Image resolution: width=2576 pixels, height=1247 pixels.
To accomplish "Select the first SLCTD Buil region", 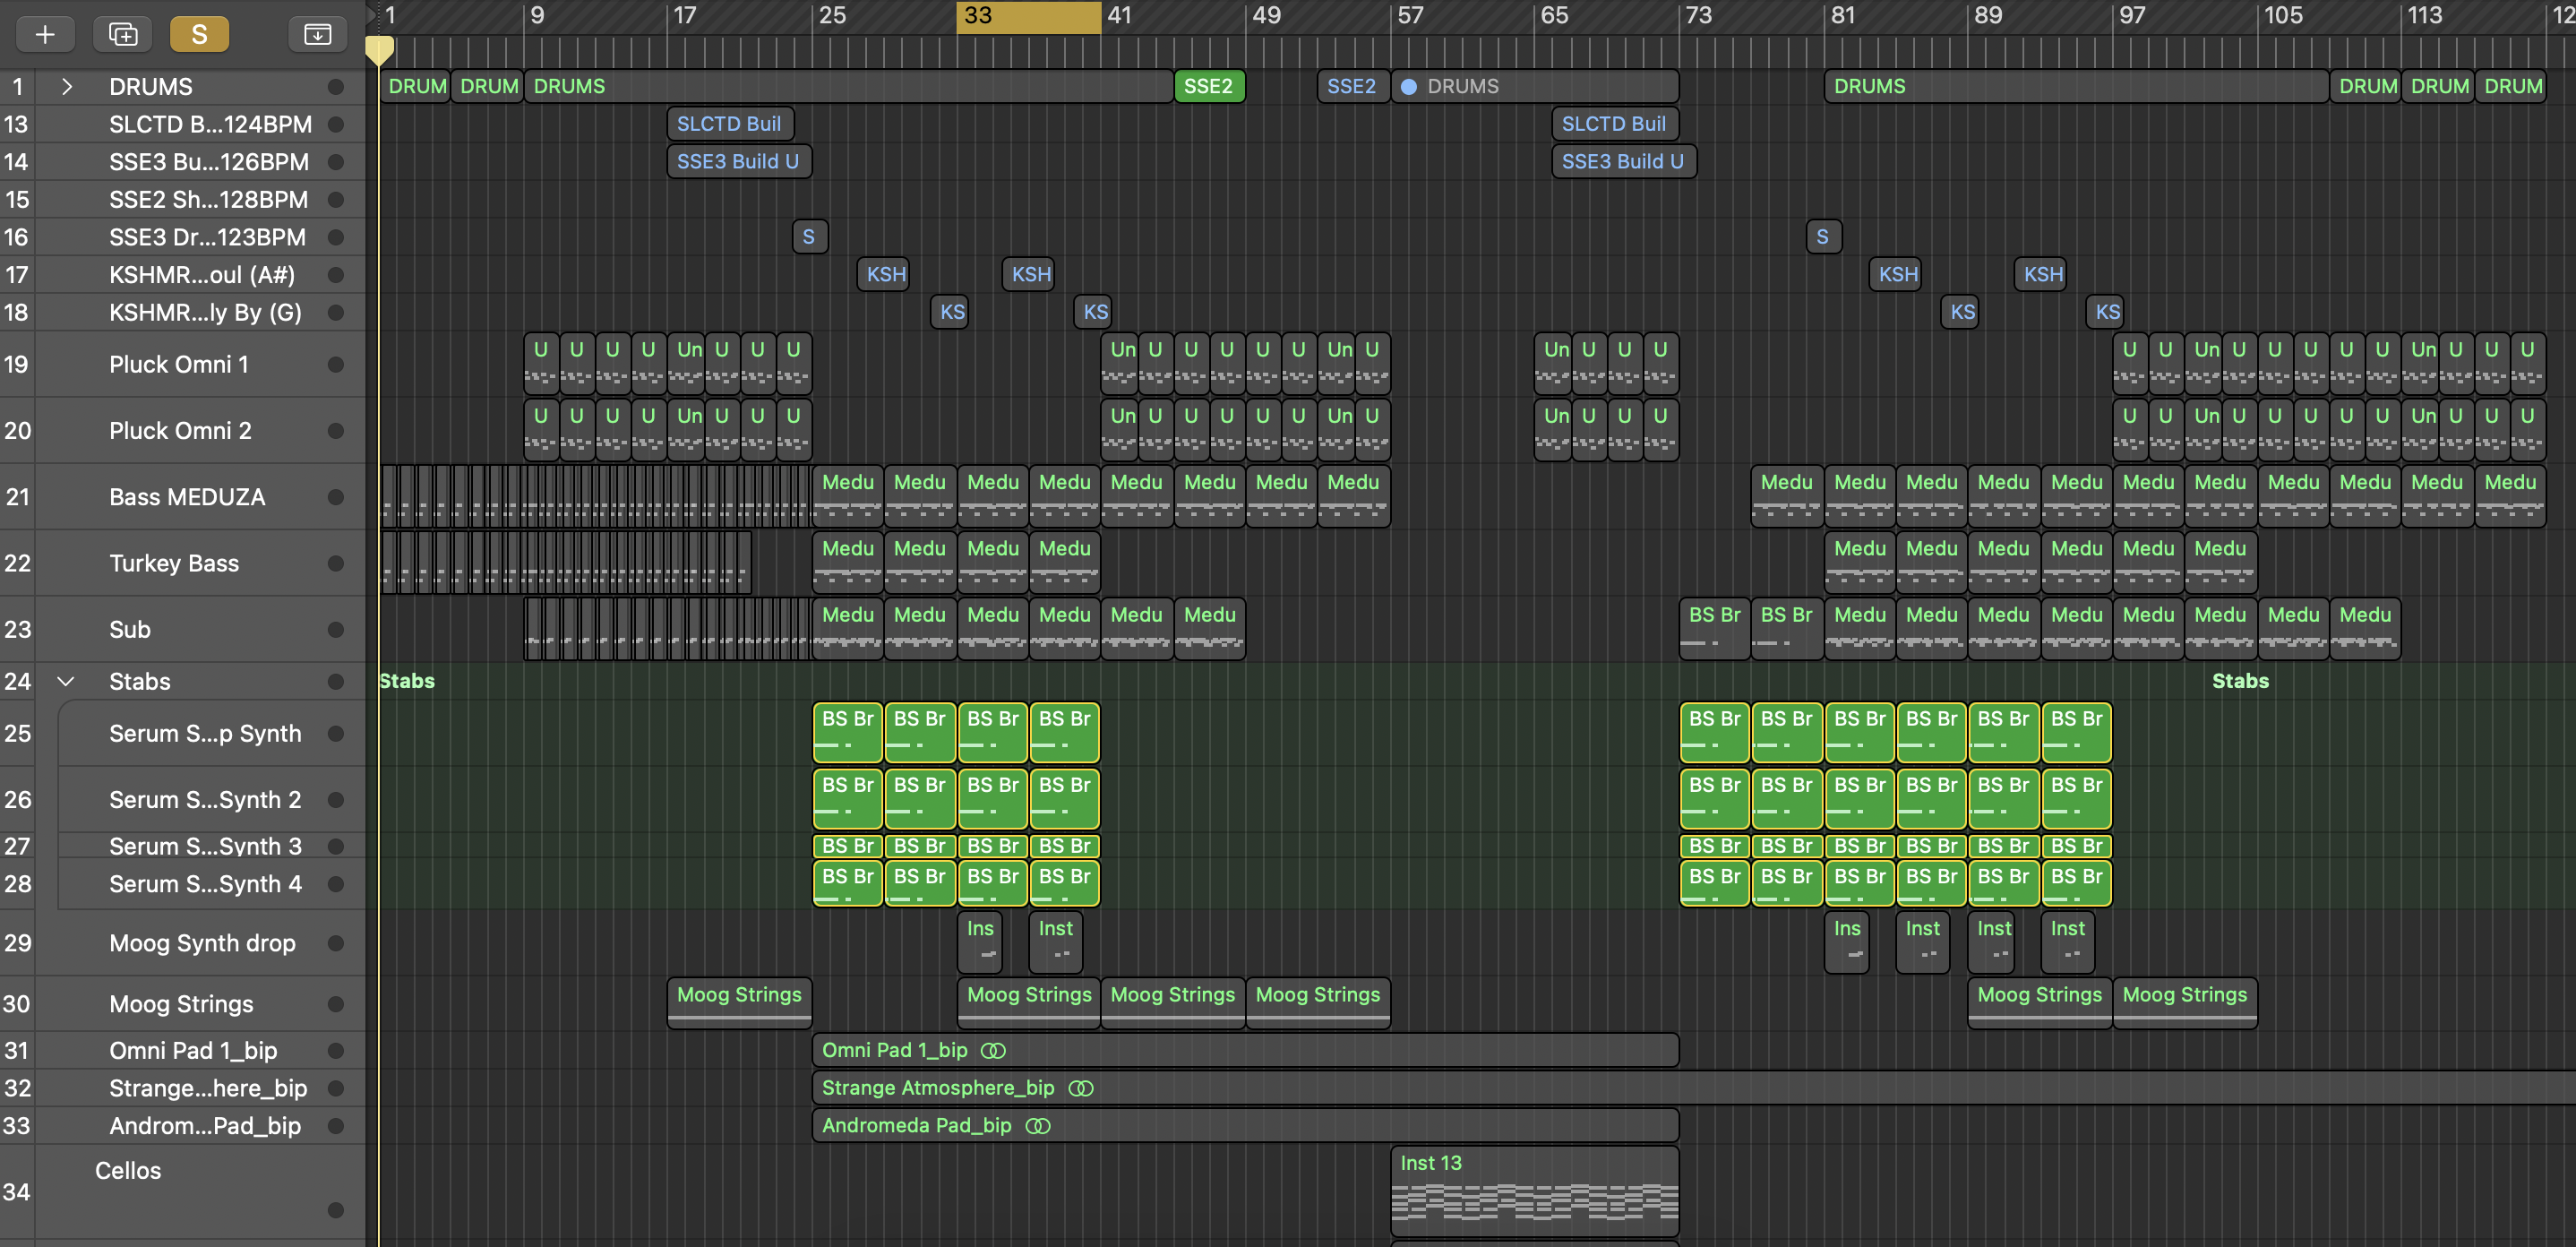I will [730, 124].
